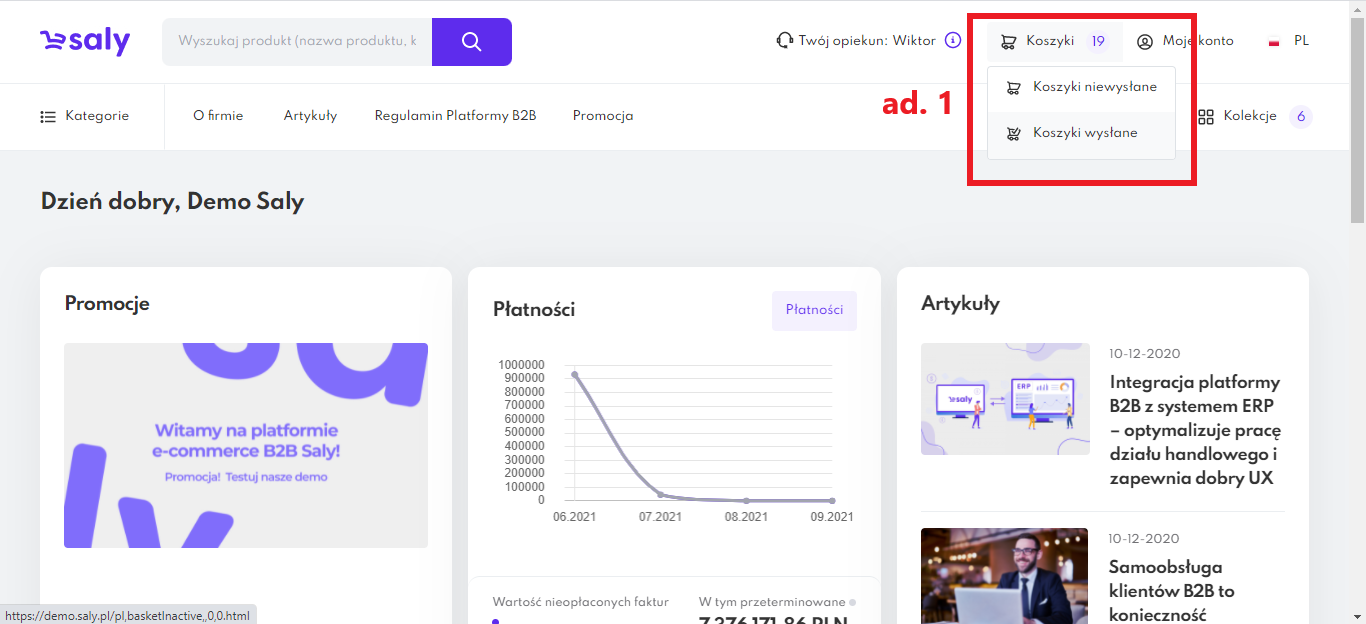The height and width of the screenshot is (624, 1366).
Task: Click the Kolekcje grid icon
Action: [1206, 116]
